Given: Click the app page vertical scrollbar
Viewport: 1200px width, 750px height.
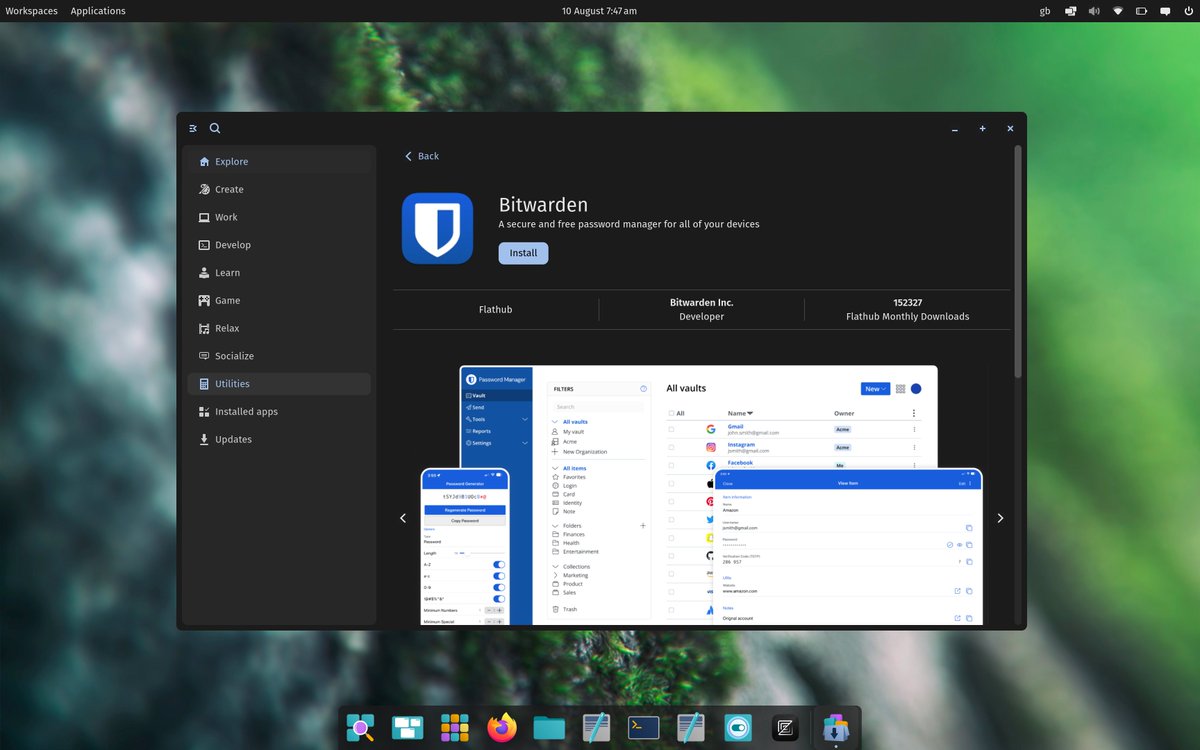Looking at the screenshot, I should (1018, 262).
